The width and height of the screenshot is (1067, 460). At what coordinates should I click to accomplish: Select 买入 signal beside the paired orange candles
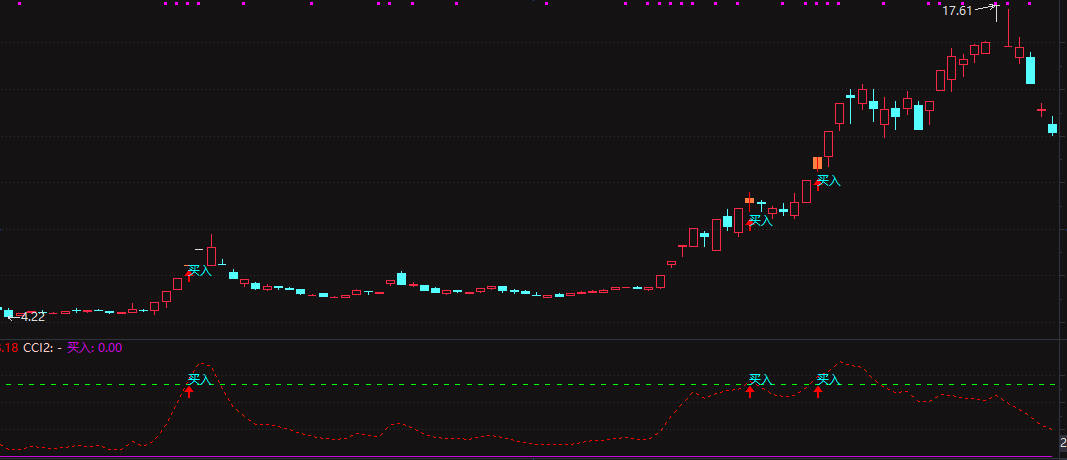[829, 180]
